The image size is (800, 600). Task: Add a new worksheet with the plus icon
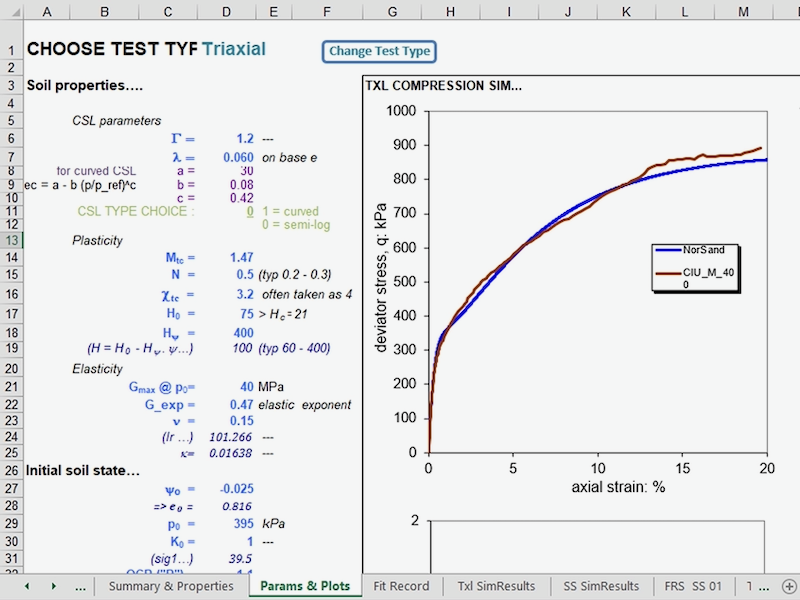pyautogui.click(x=787, y=586)
